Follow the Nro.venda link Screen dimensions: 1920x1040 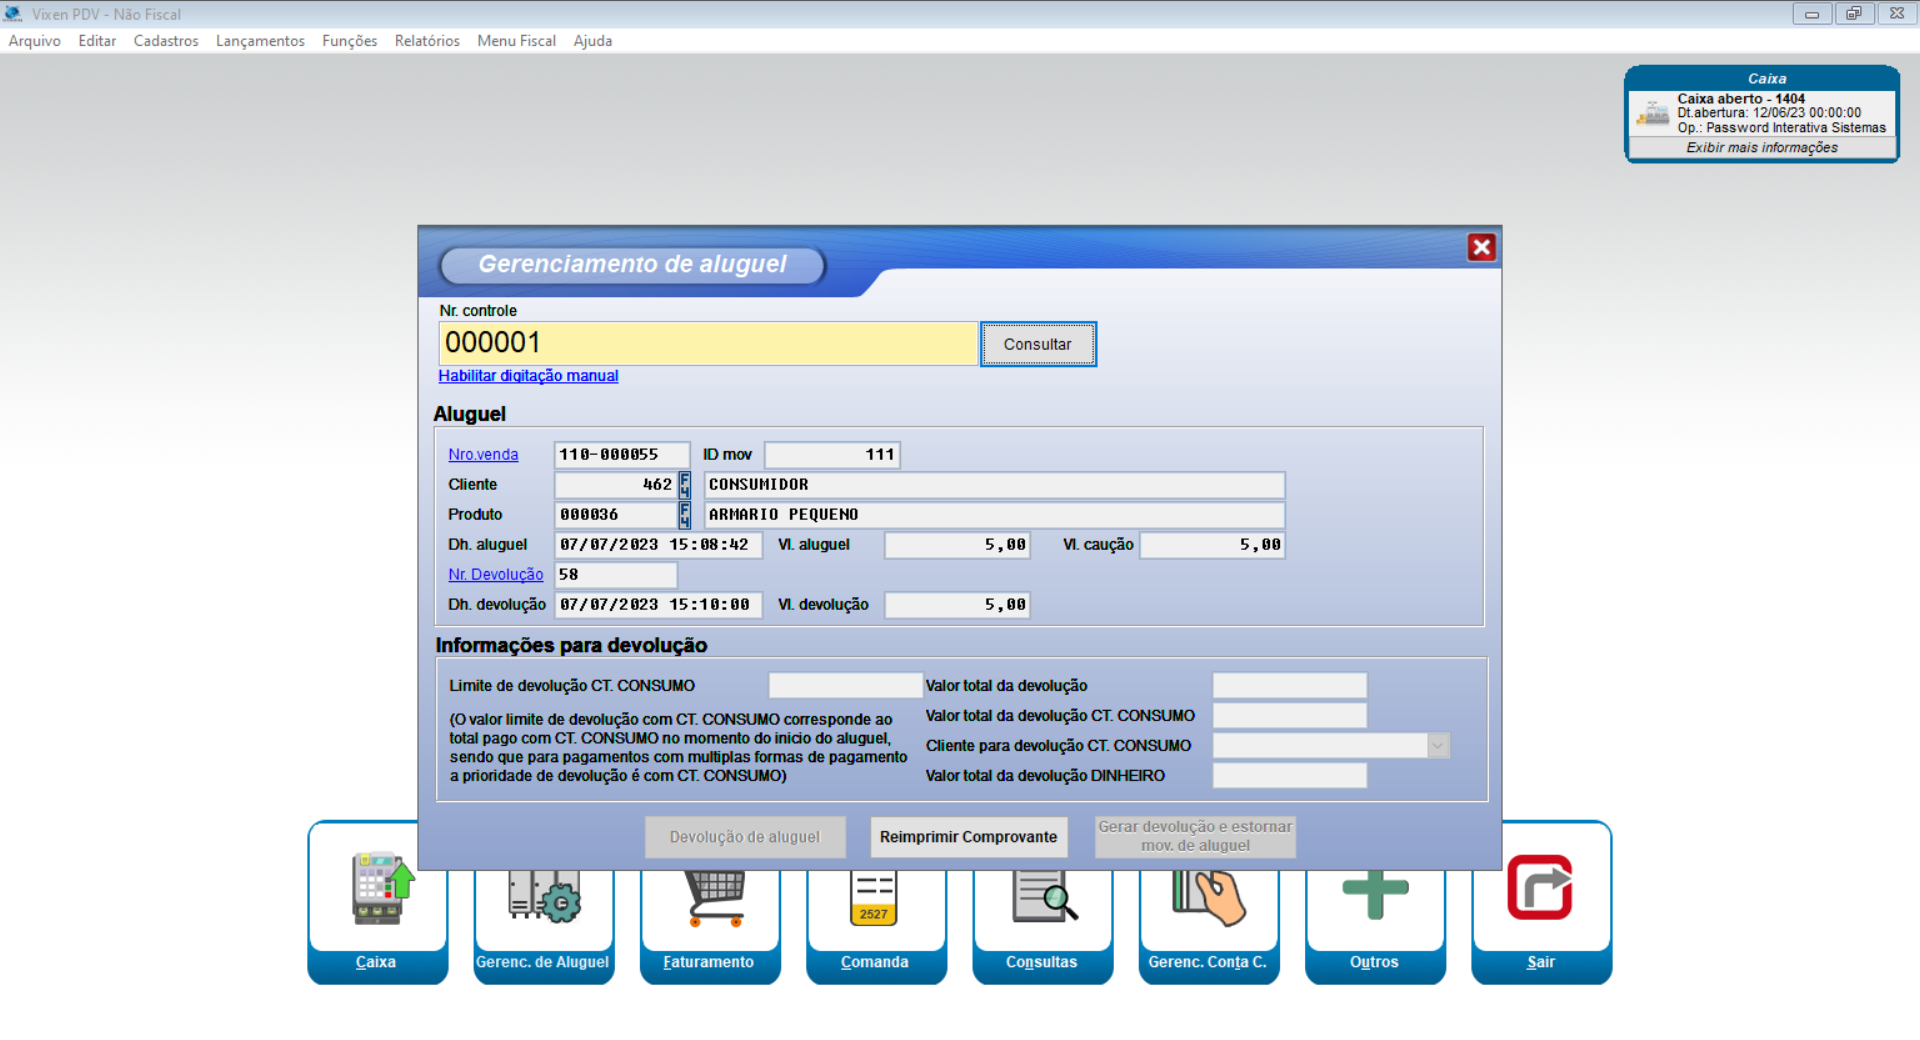coord(483,455)
